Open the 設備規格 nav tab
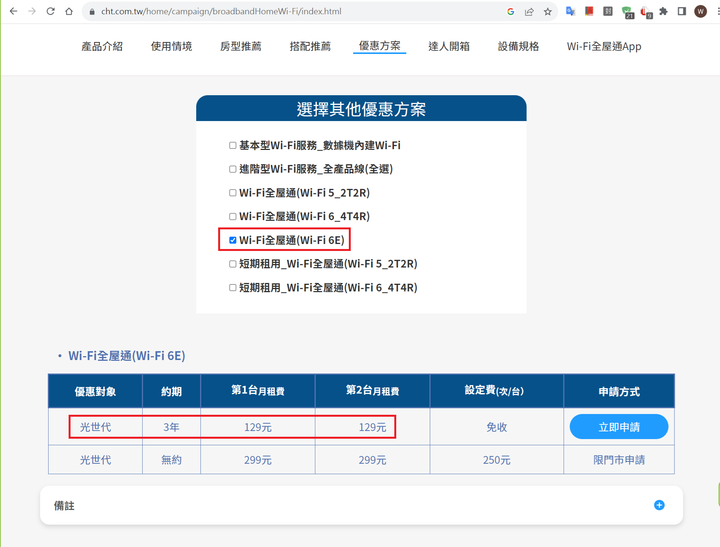The image size is (720, 547). click(518, 46)
